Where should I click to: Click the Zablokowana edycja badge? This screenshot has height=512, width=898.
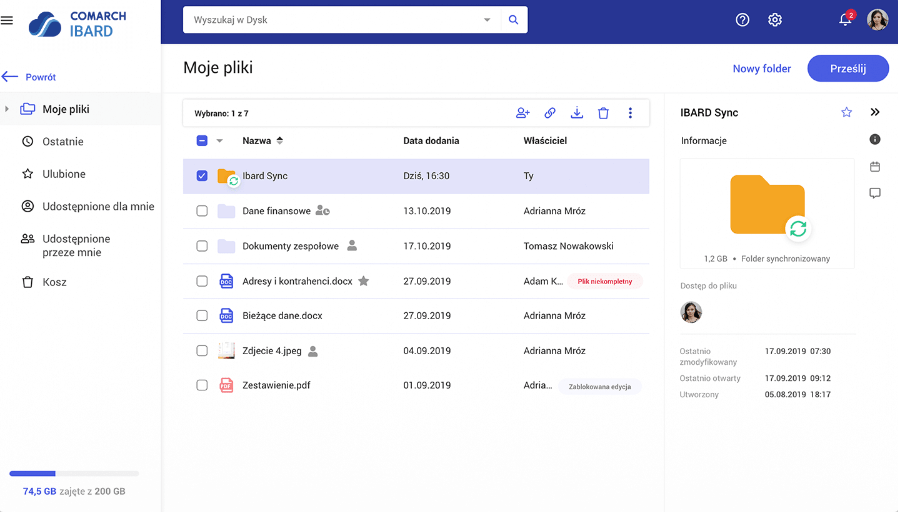pyautogui.click(x=600, y=387)
